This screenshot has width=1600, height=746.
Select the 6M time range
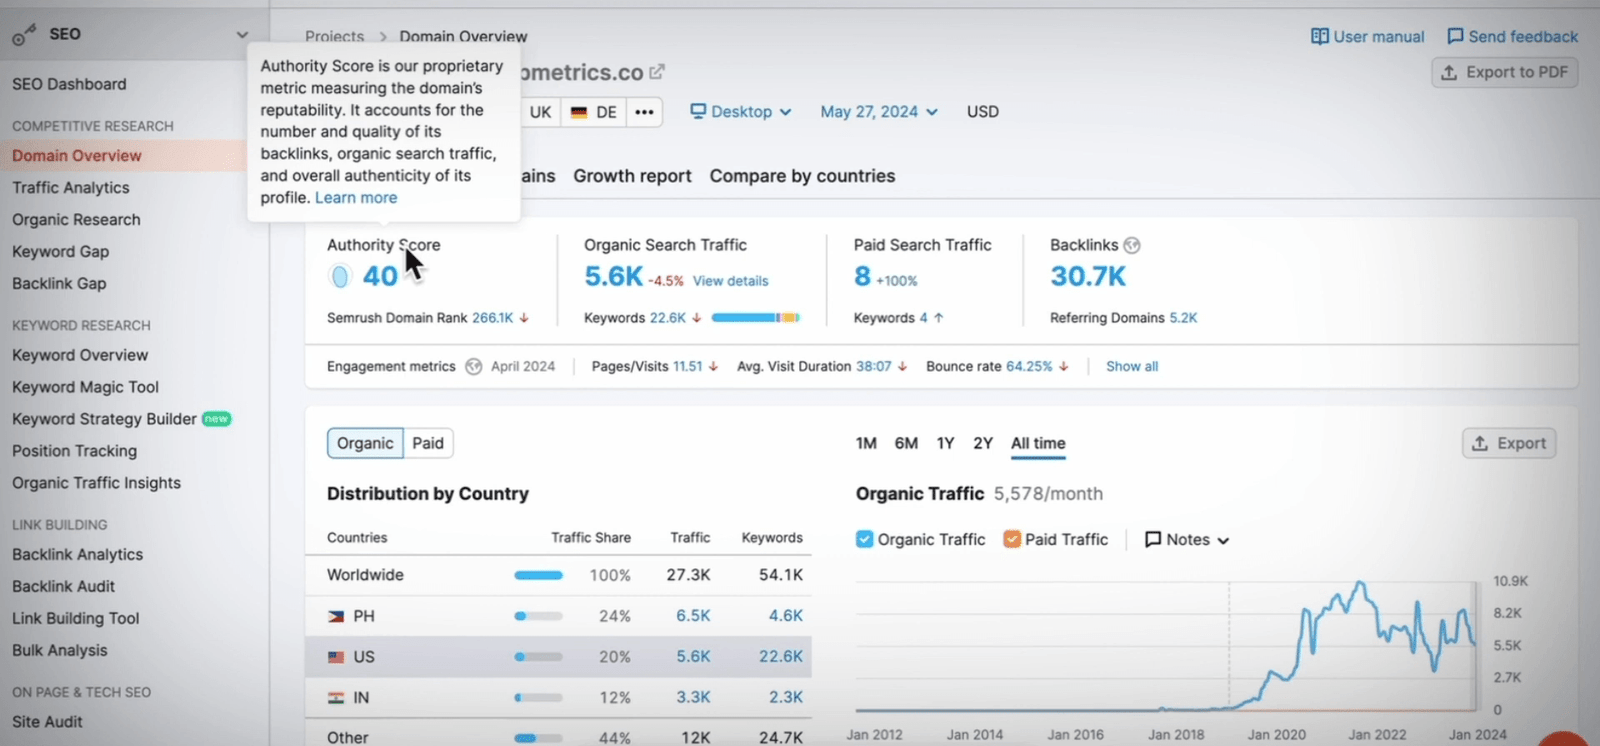(x=906, y=443)
